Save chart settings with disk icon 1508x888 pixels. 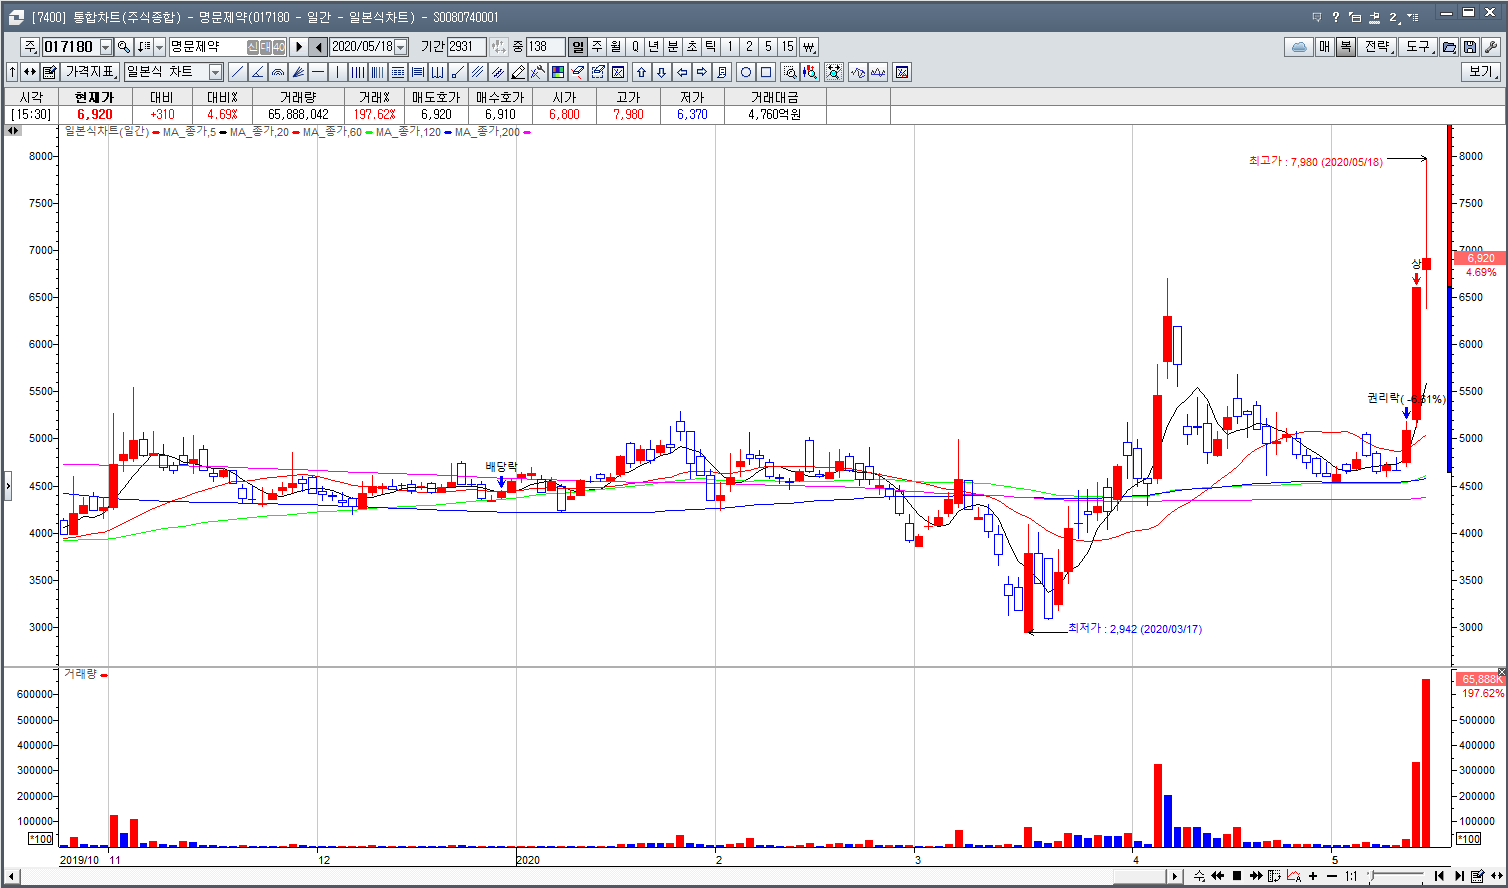pos(1469,47)
